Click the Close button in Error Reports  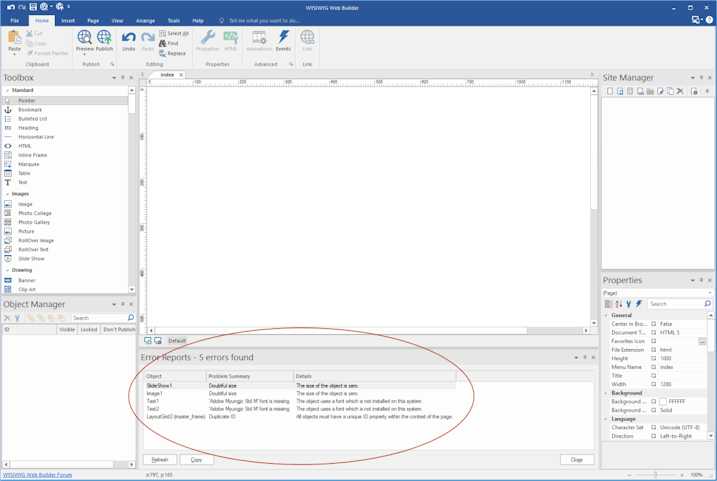577,460
